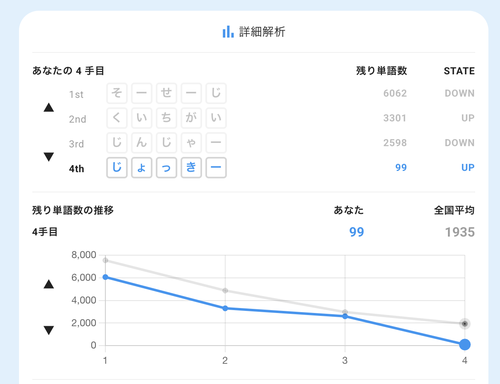500x384 pixels.
Task: Select the 2nd guess row label
Action: click(x=77, y=119)
